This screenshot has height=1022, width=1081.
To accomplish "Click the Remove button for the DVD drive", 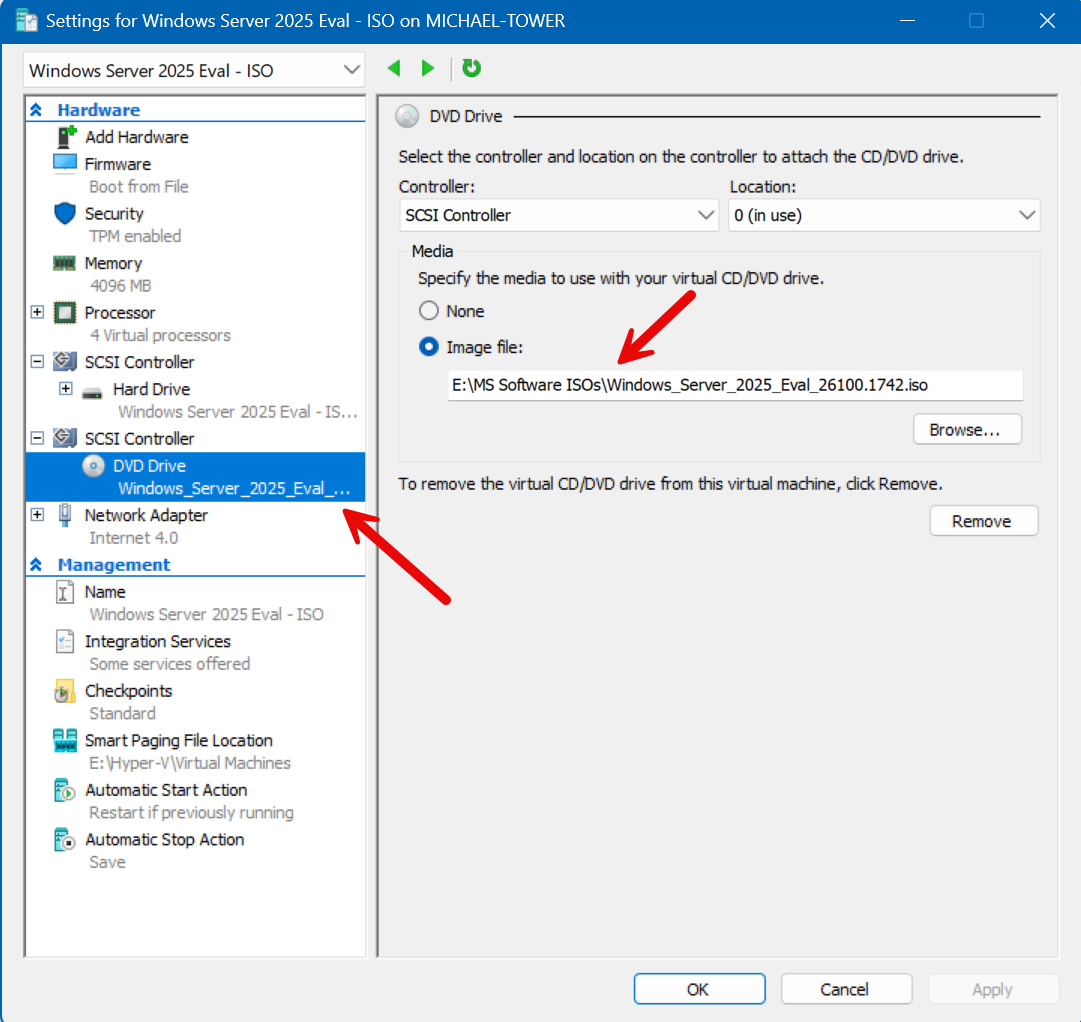I will point(983,520).
